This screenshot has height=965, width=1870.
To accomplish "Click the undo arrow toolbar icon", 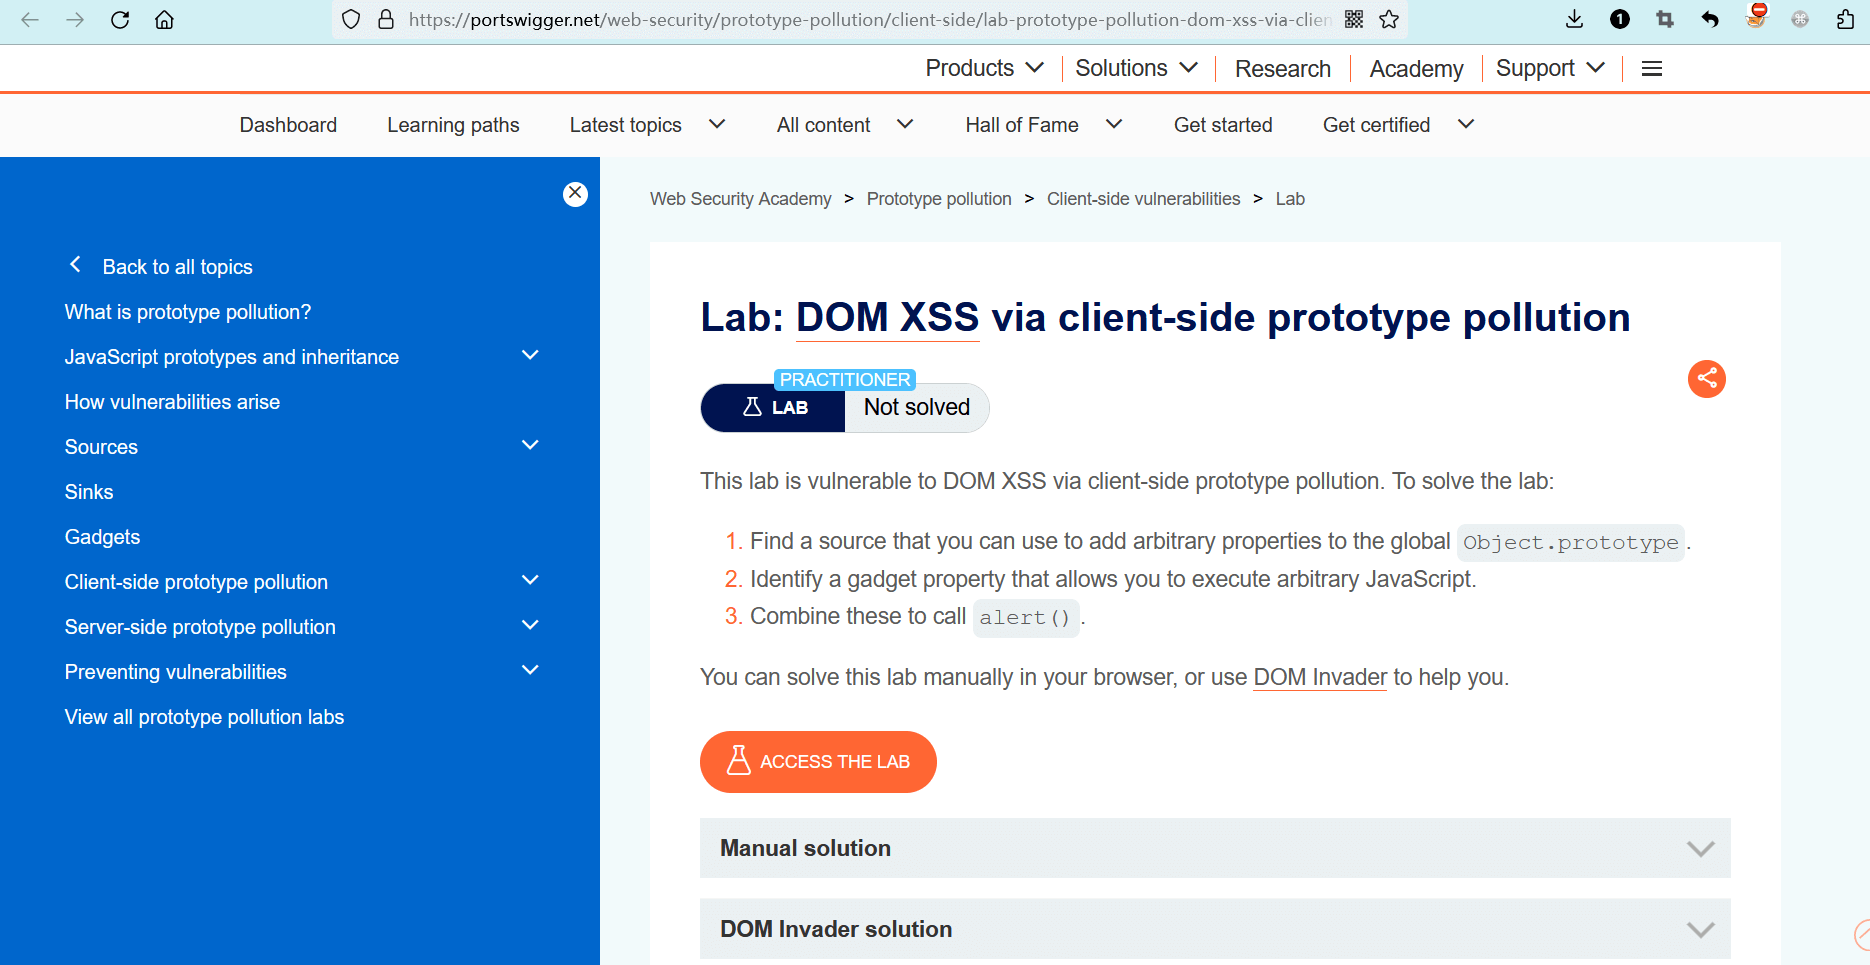I will click(x=1710, y=19).
